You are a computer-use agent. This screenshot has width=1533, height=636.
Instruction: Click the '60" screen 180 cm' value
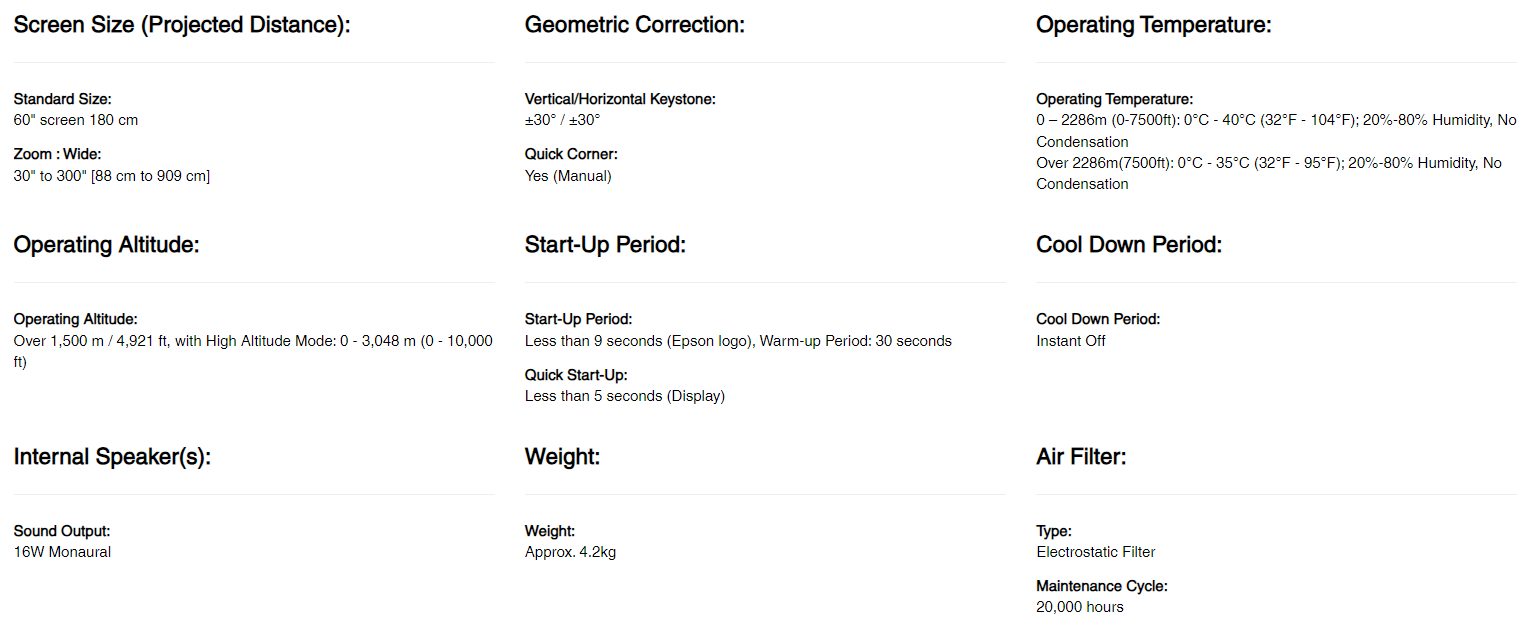pyautogui.click(x=76, y=120)
